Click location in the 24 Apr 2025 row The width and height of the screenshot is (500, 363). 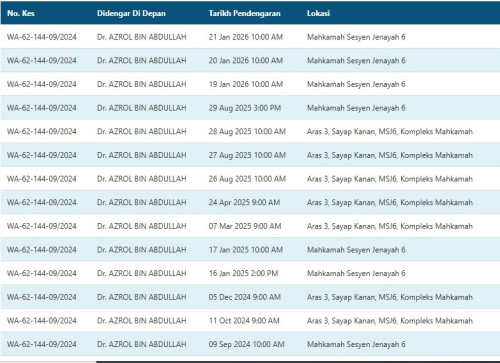click(x=390, y=203)
